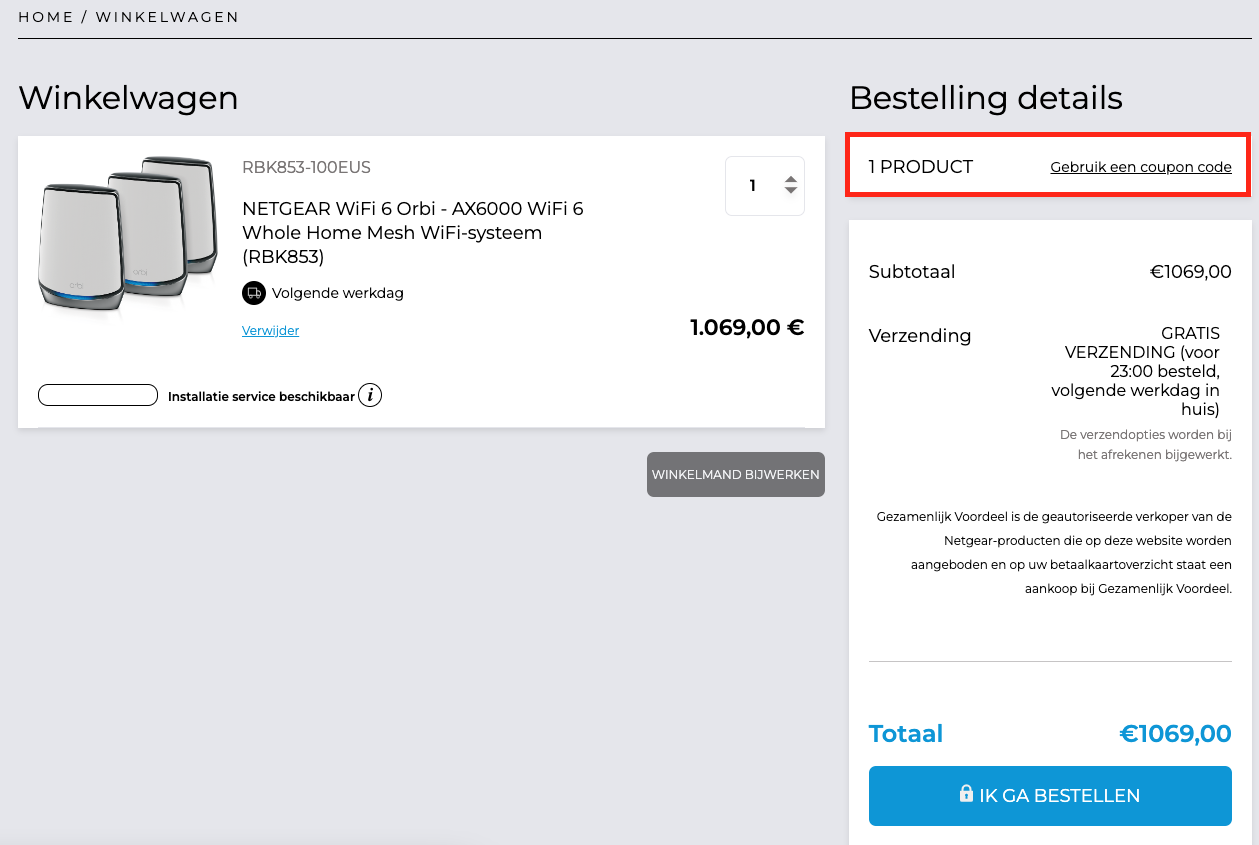This screenshot has width=1259, height=845.
Task: Click the Volgende werkdag delivery text
Action: (338, 293)
